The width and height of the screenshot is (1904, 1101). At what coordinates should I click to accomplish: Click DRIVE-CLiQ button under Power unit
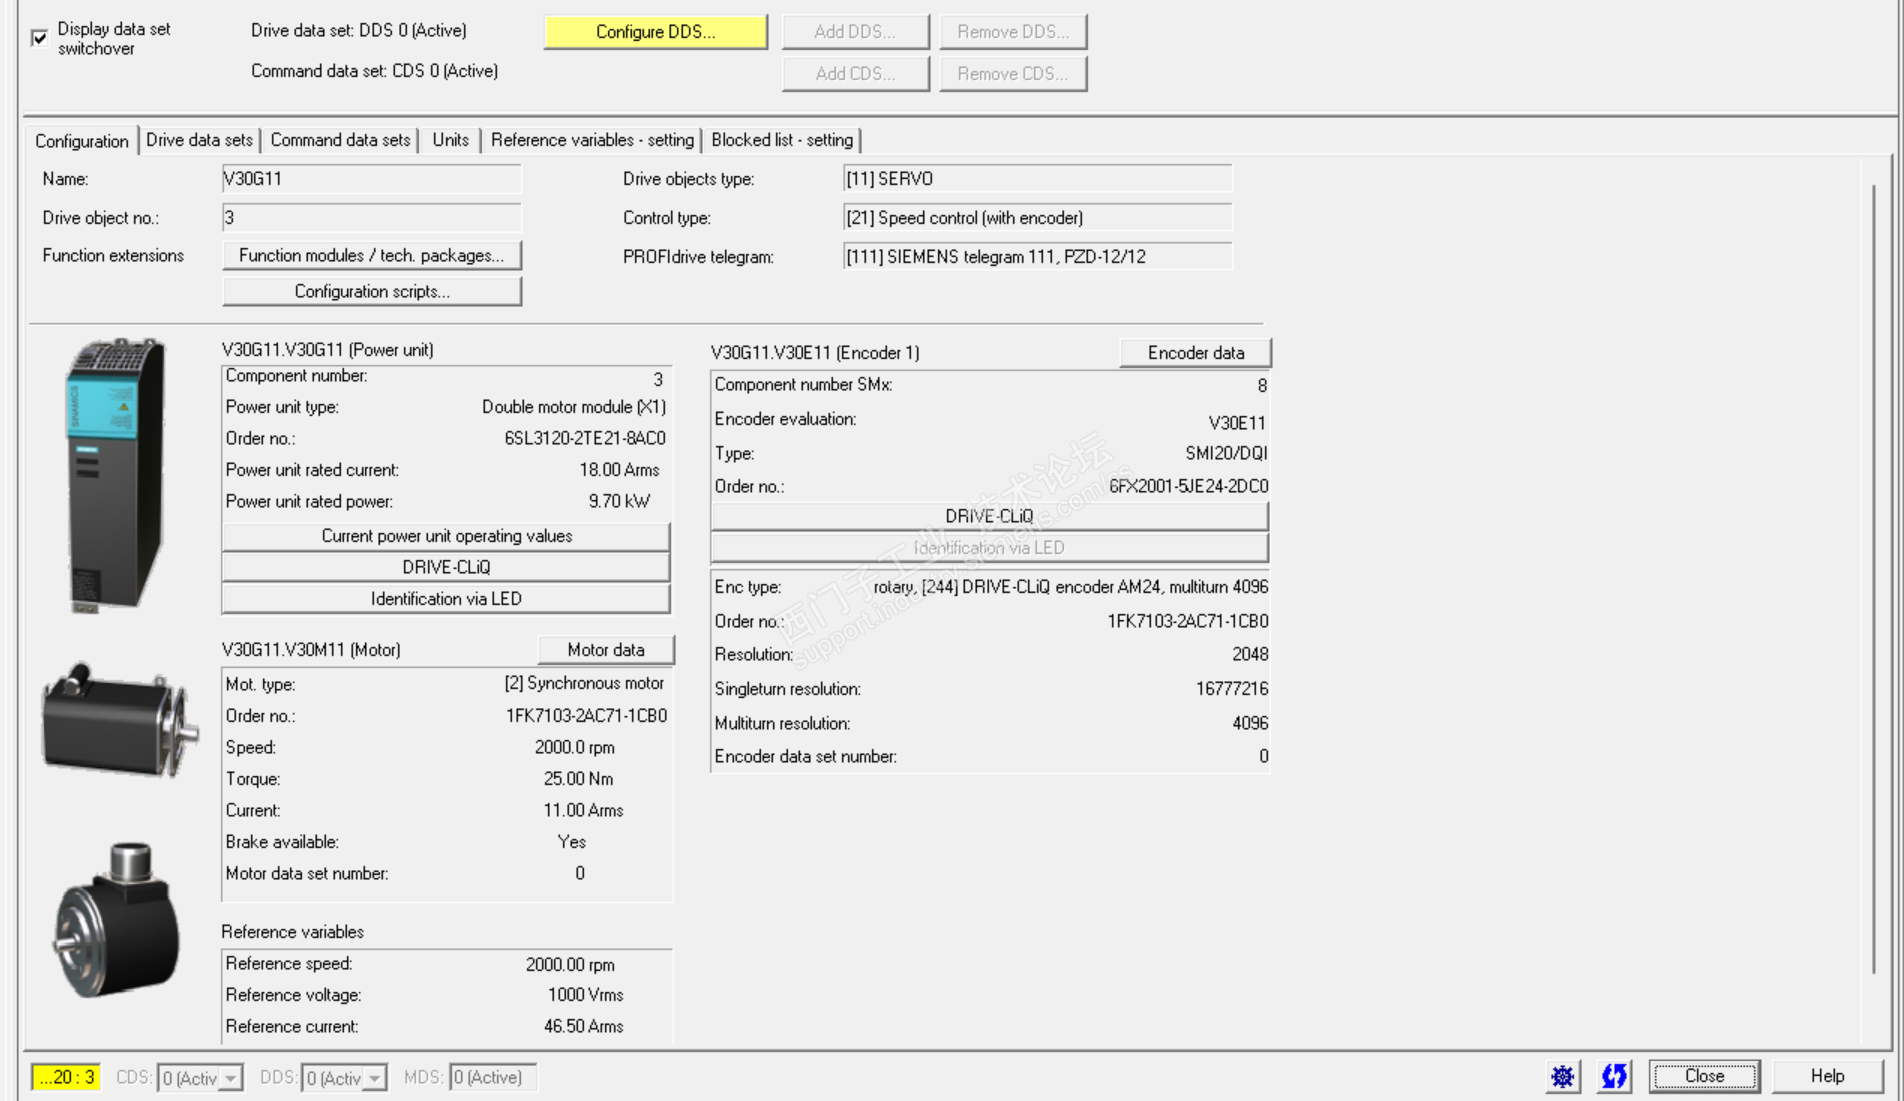coord(446,567)
